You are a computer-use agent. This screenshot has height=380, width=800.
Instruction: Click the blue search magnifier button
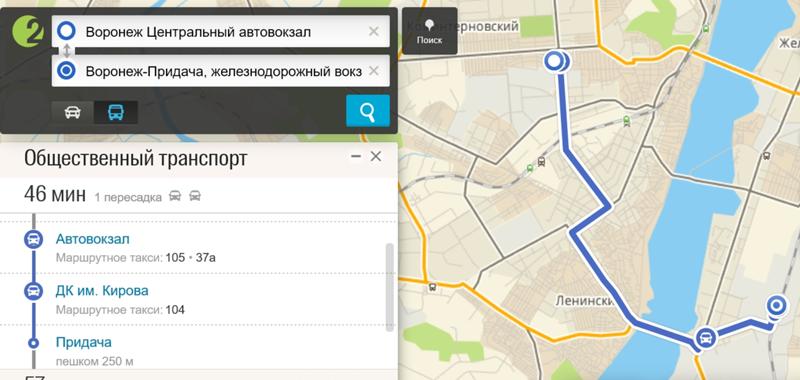pos(368,111)
